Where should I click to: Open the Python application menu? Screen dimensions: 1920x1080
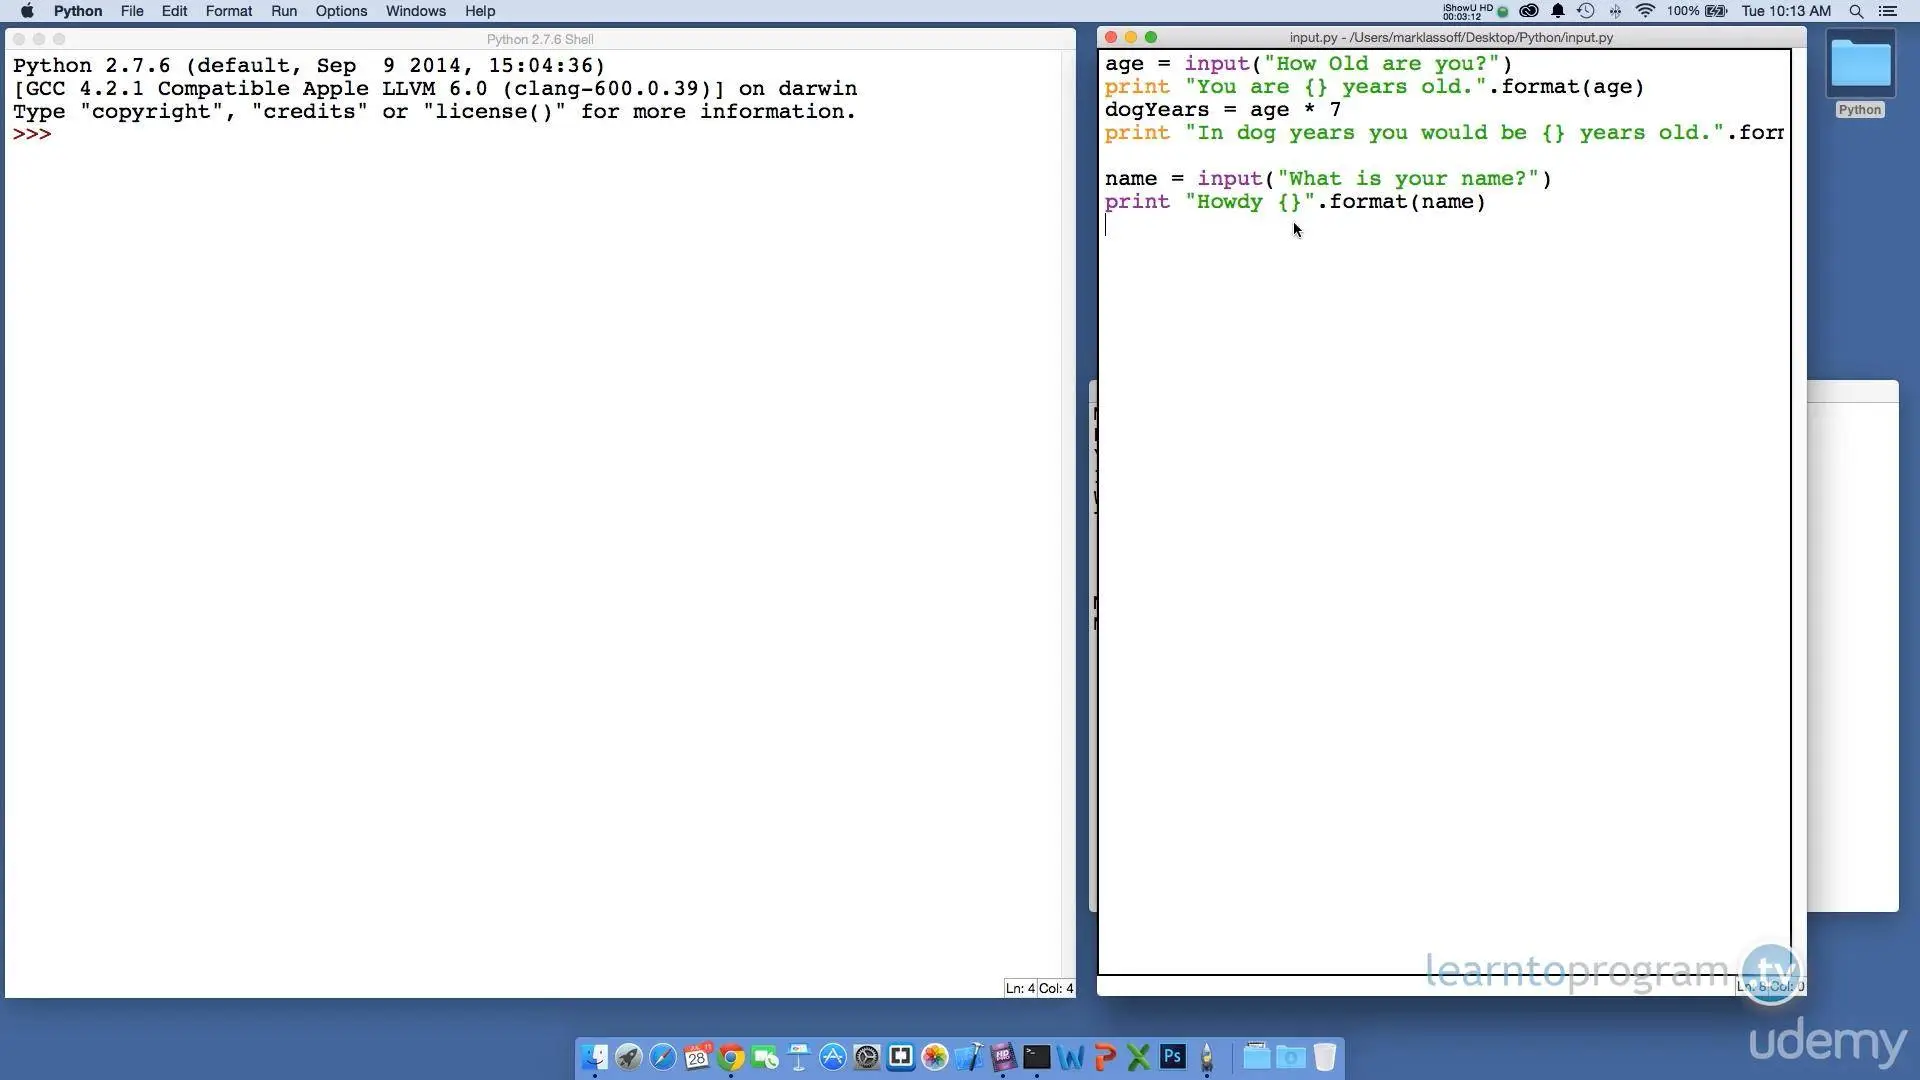[78, 11]
